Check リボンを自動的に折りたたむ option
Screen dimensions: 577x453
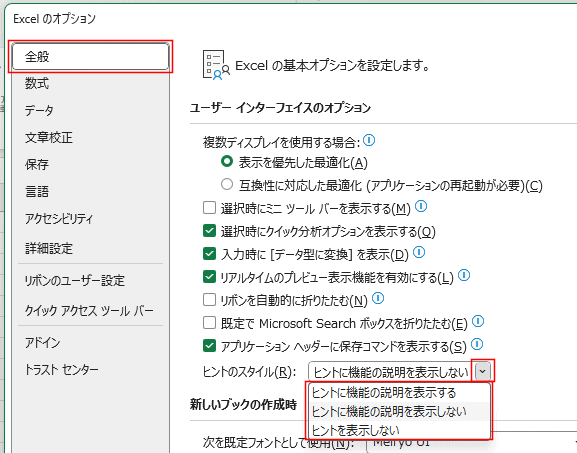click(209, 300)
